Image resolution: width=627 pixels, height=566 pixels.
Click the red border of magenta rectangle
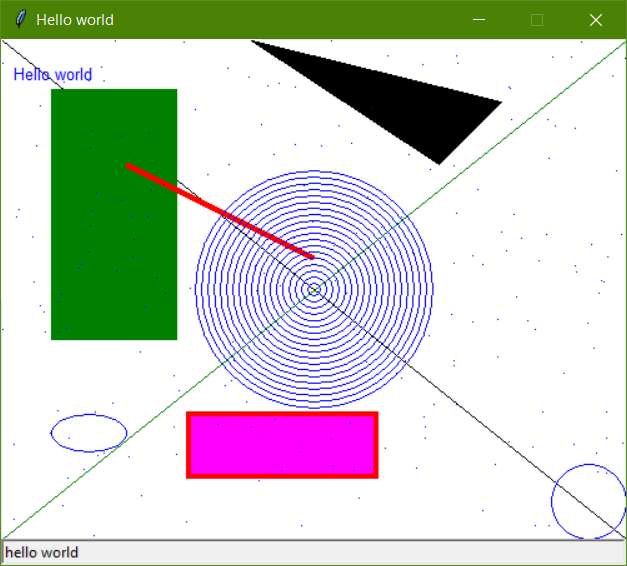282,414
